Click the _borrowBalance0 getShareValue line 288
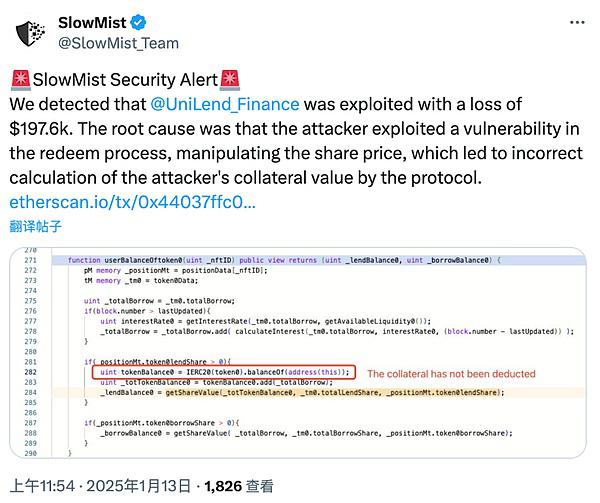The height and width of the screenshot is (503, 600). [x=306, y=433]
